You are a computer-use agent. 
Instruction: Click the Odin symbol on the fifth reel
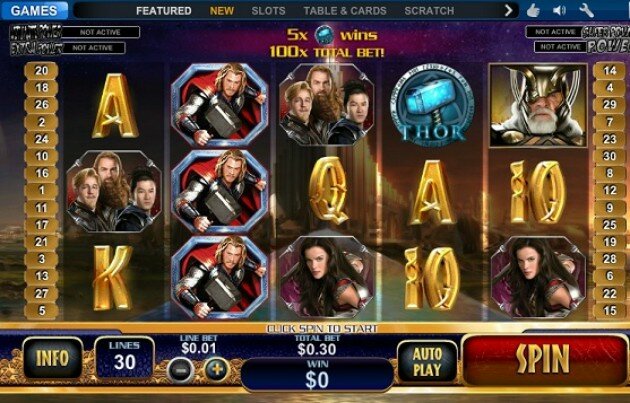(x=538, y=105)
